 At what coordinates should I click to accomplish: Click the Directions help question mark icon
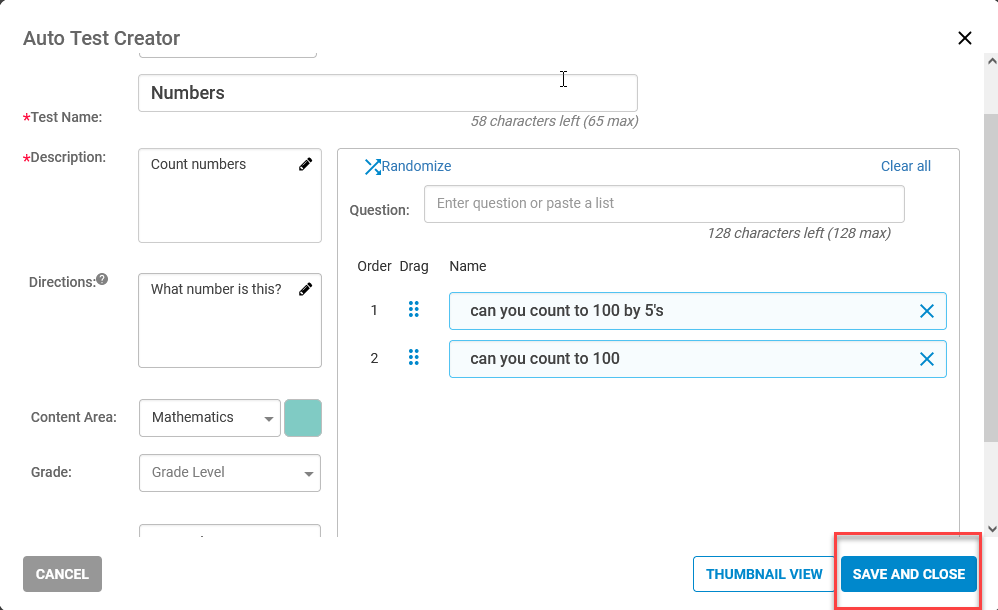[x=102, y=280]
